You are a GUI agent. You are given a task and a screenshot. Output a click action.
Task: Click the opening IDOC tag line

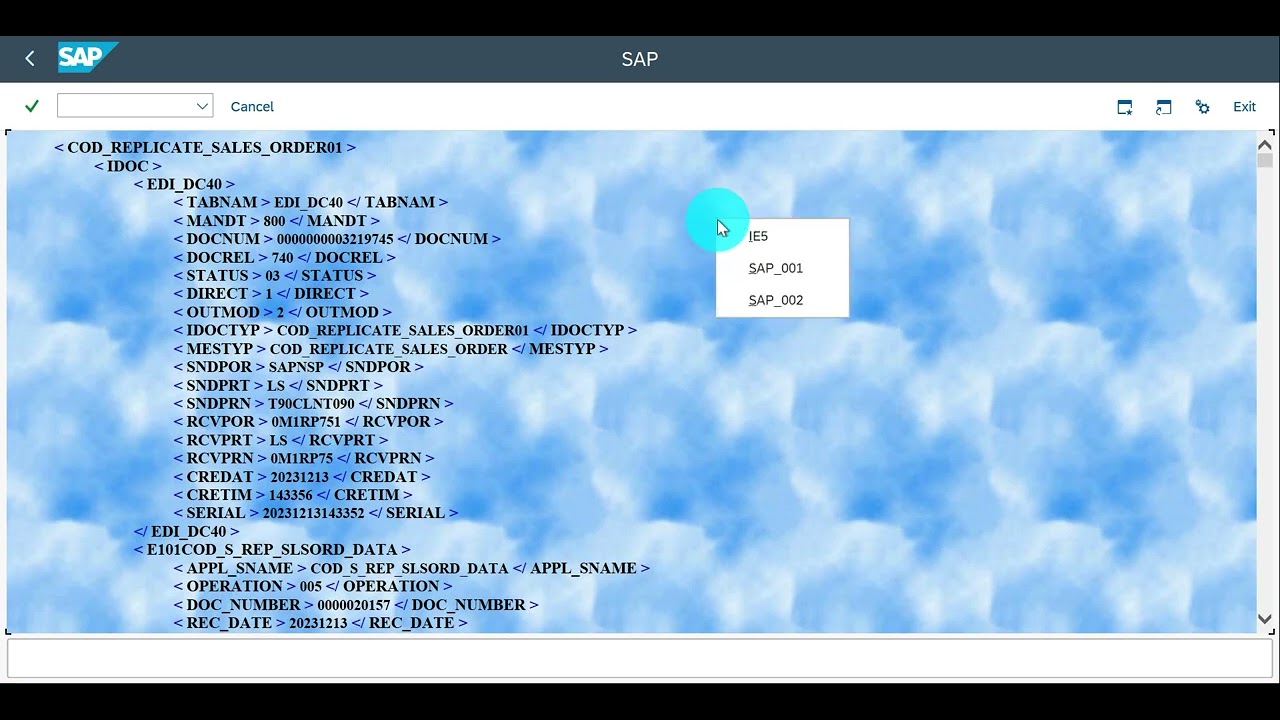[x=128, y=166]
